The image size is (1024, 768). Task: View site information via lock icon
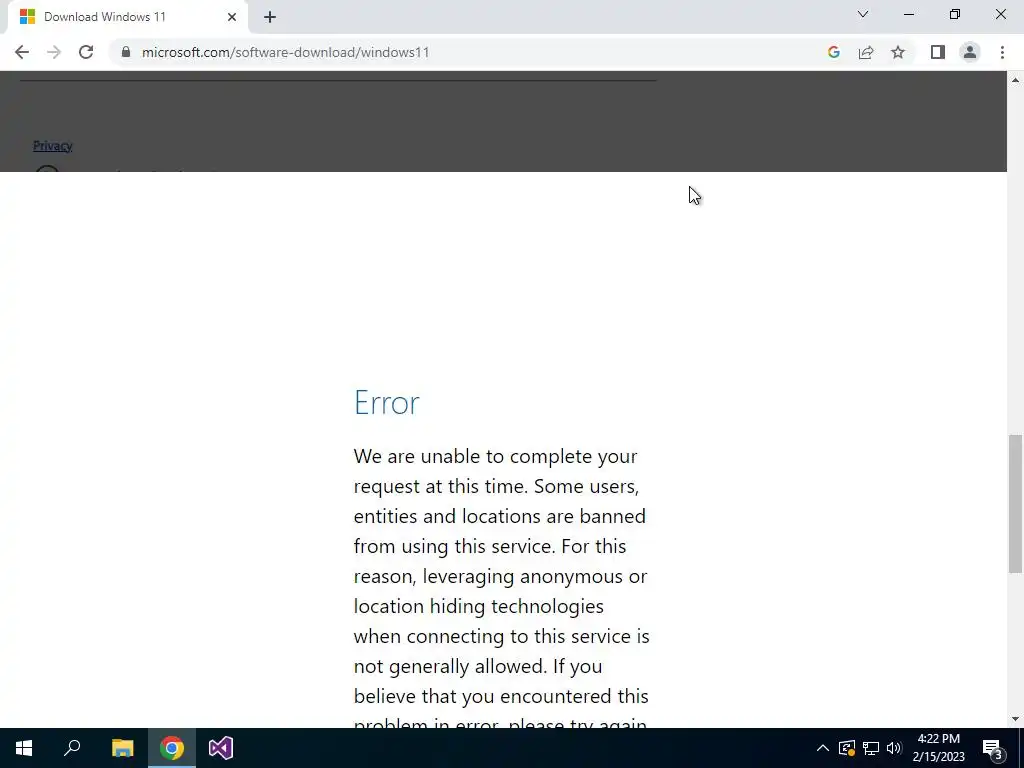coord(126,52)
